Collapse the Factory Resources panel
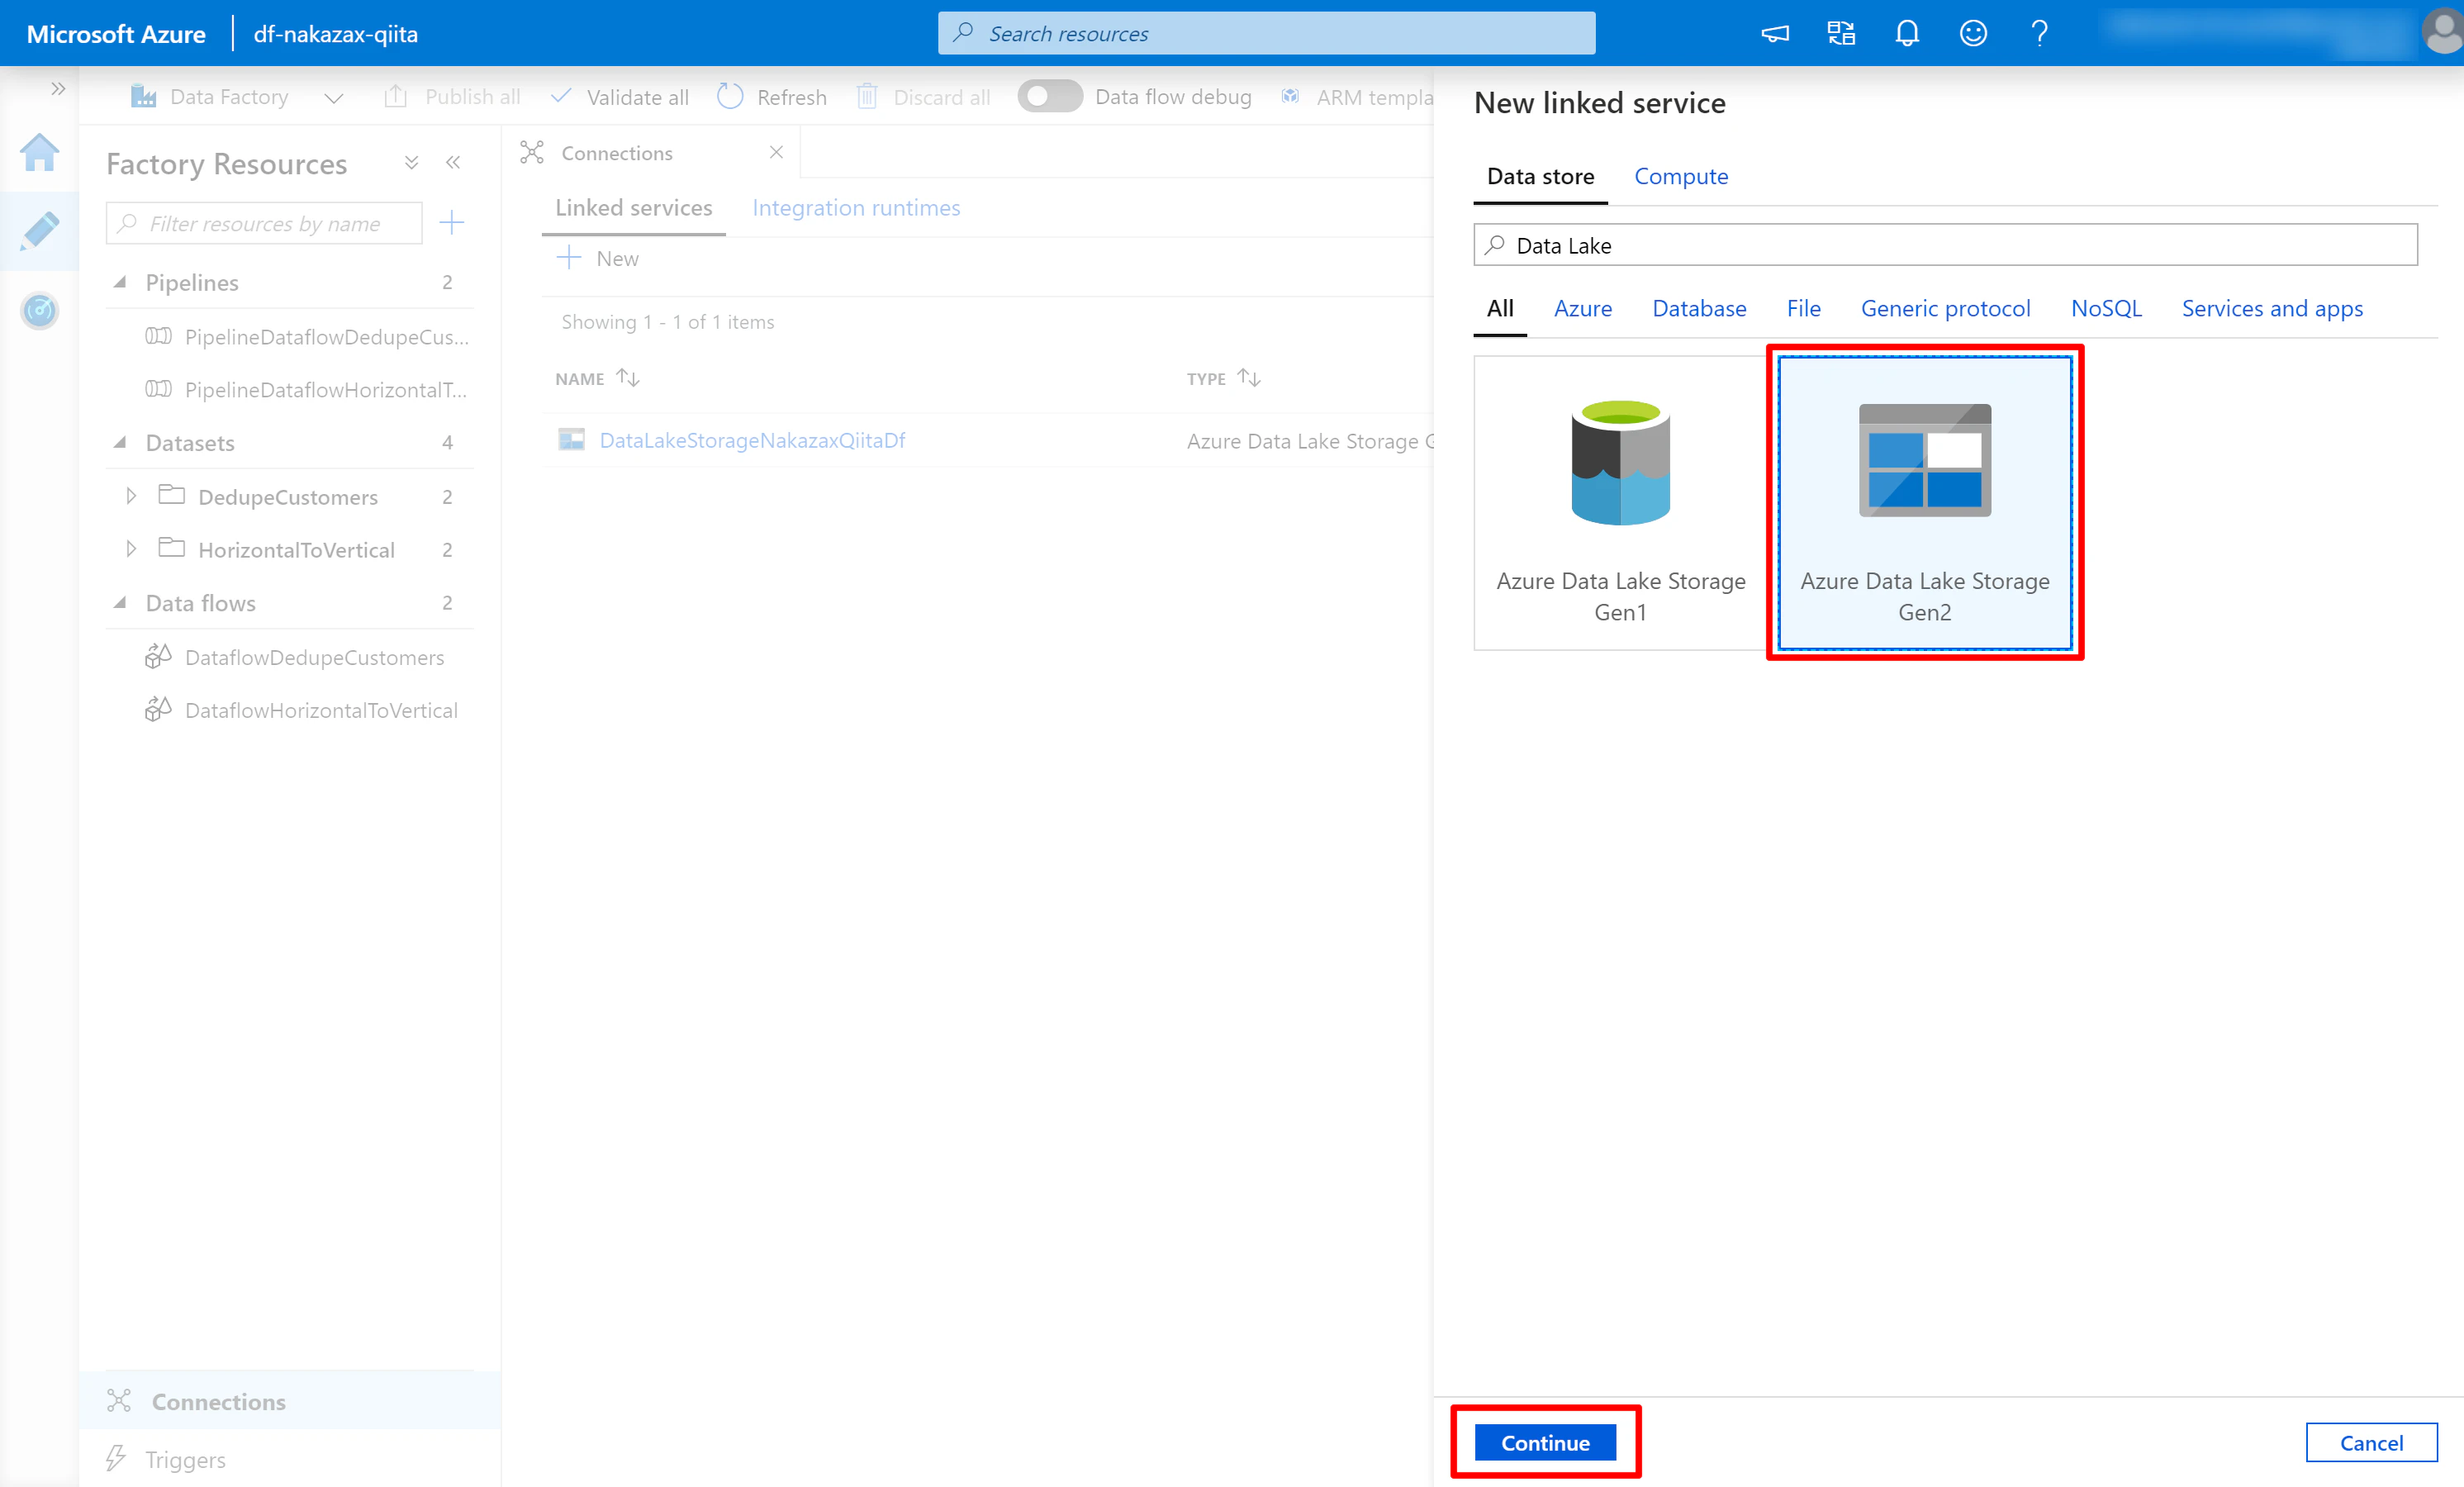This screenshot has height=1487, width=2464. point(453,162)
